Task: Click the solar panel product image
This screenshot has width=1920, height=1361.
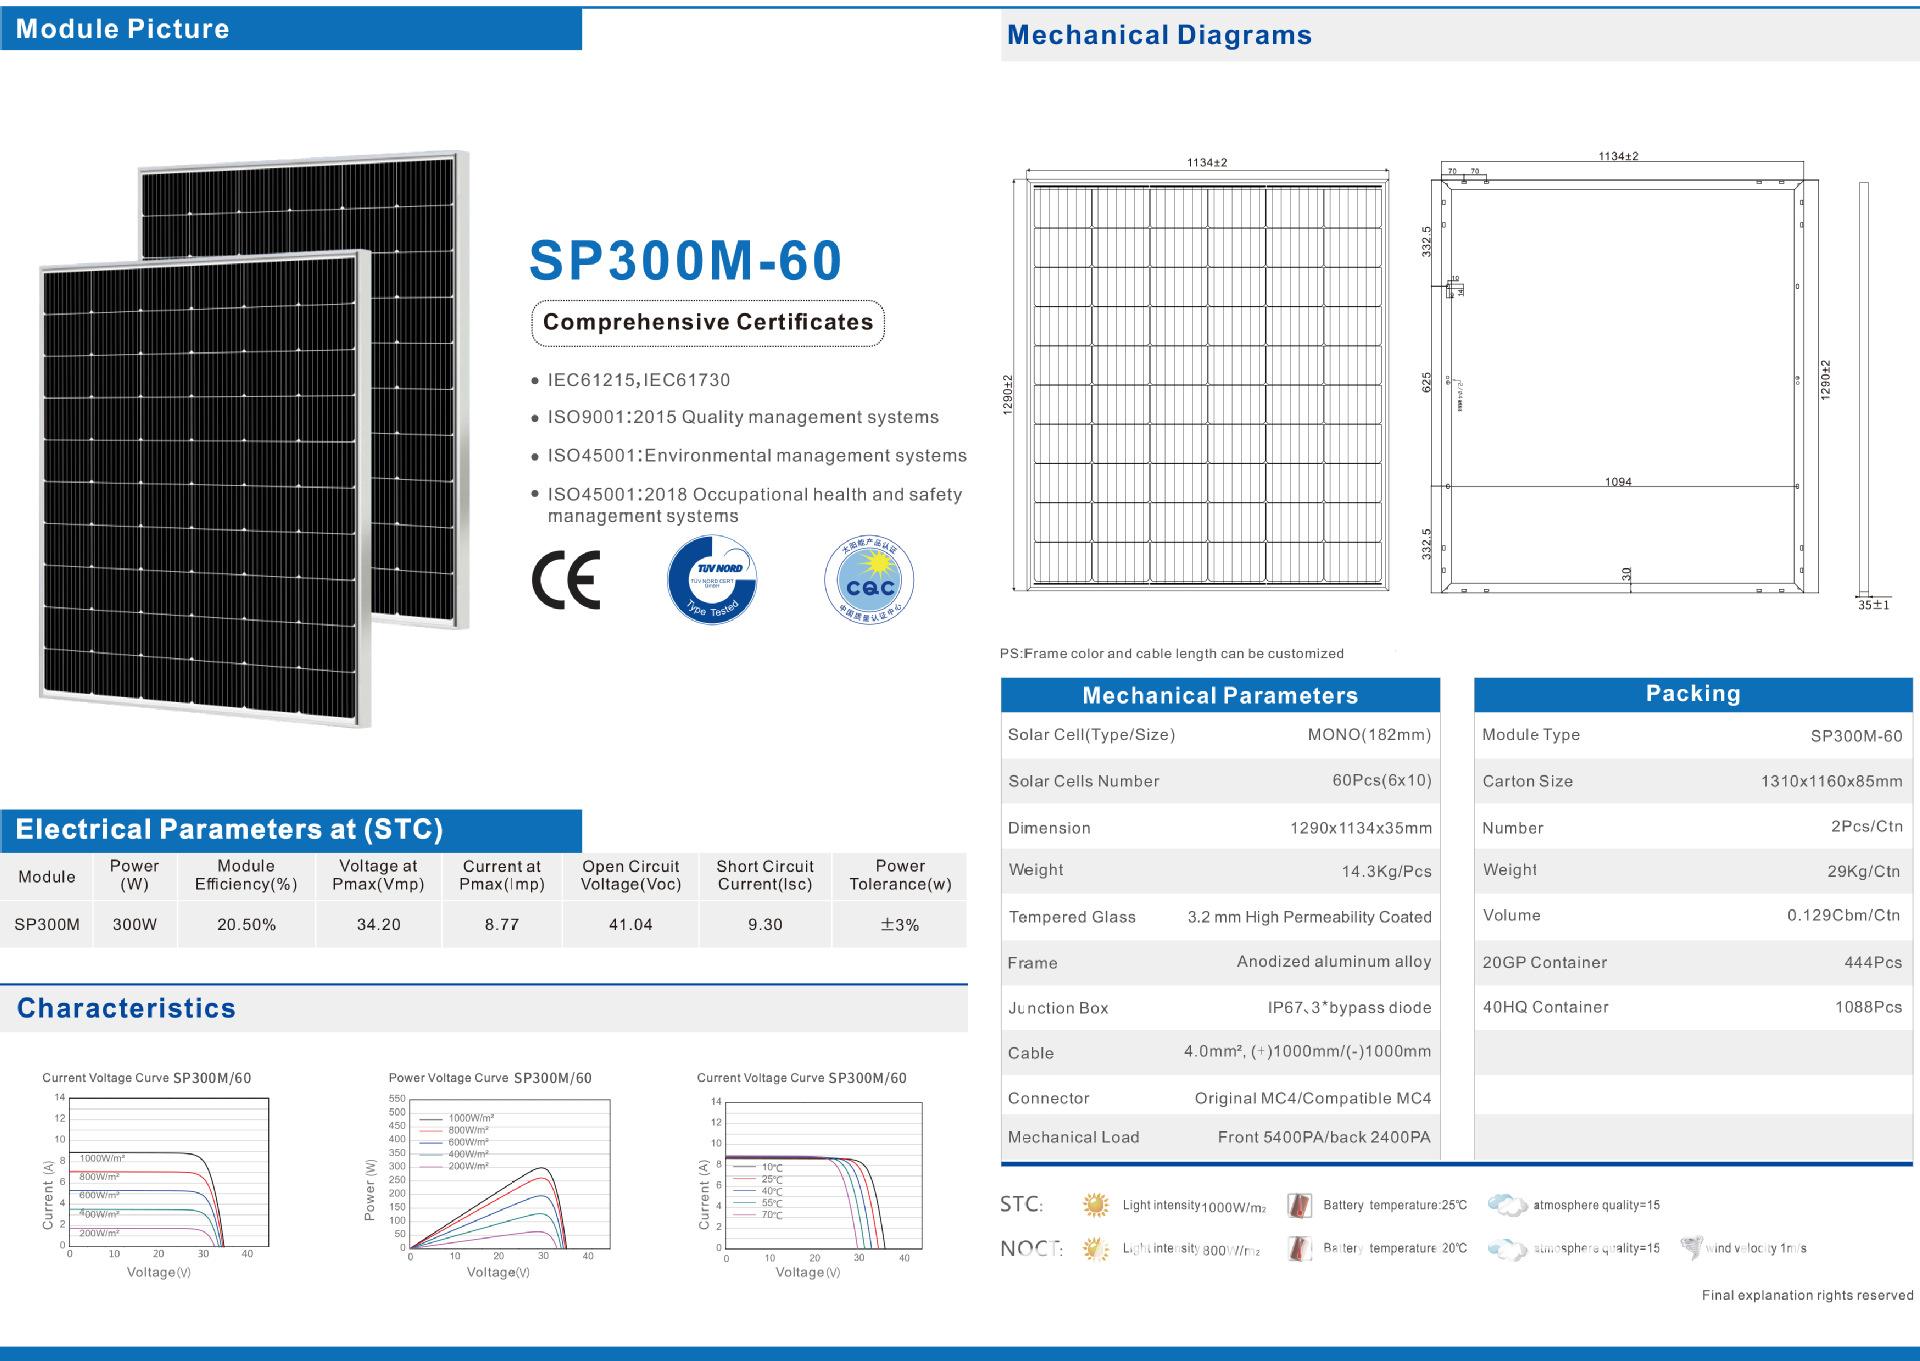Action: click(250, 440)
